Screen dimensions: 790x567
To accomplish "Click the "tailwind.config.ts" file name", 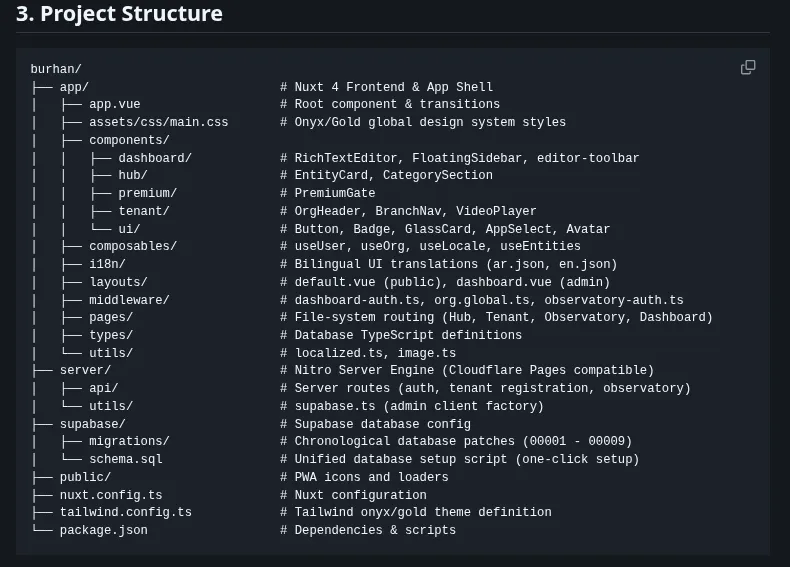I will 125,513.
